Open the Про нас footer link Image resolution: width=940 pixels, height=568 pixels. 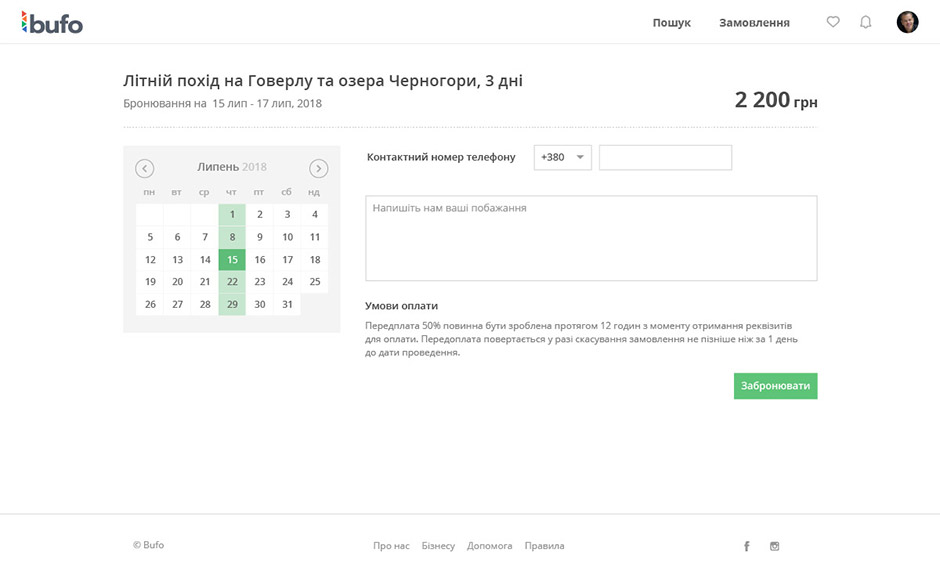coord(391,546)
